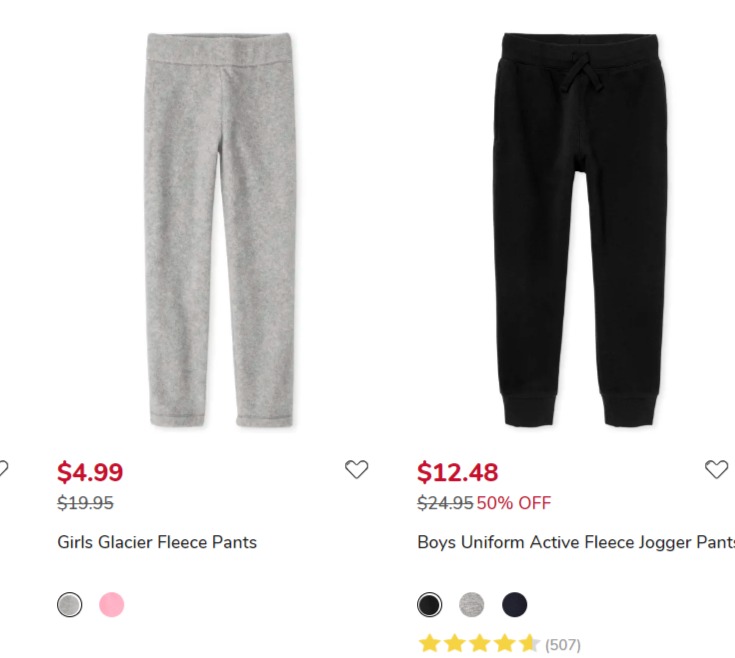Click the $12.48 sale price
Viewport: 735px width, 658px height.
pyautogui.click(x=458, y=472)
